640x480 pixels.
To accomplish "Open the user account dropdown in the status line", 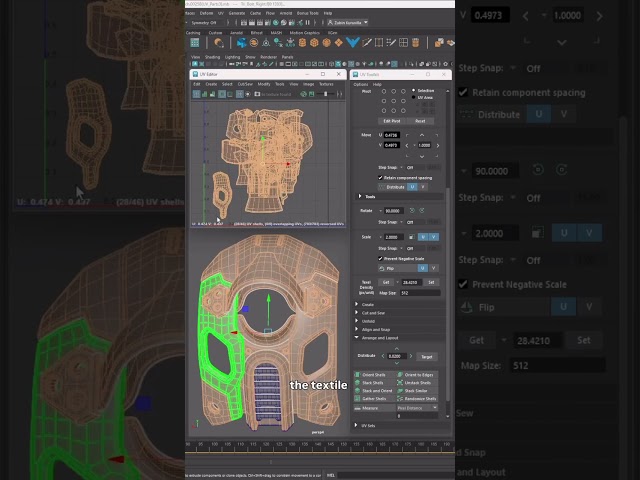I will click(x=348, y=22).
